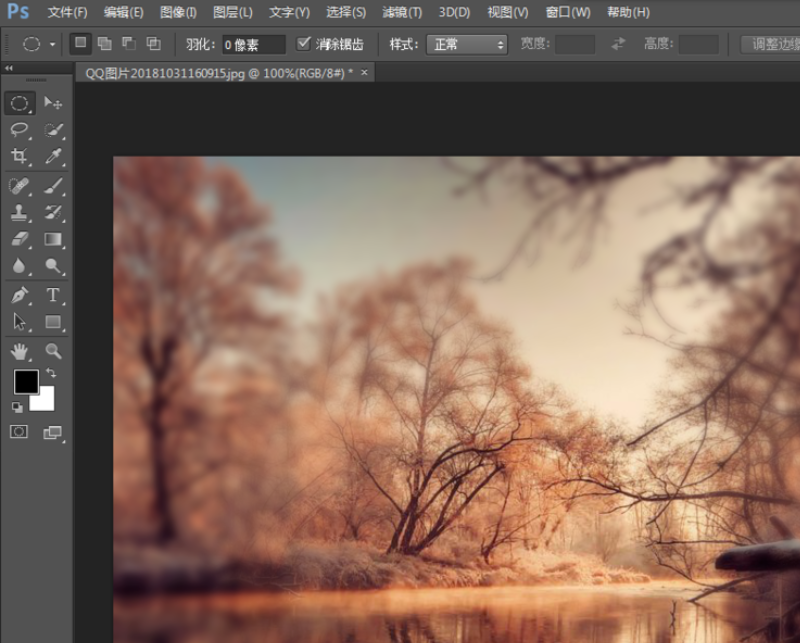Select the Brush tool

click(x=53, y=186)
